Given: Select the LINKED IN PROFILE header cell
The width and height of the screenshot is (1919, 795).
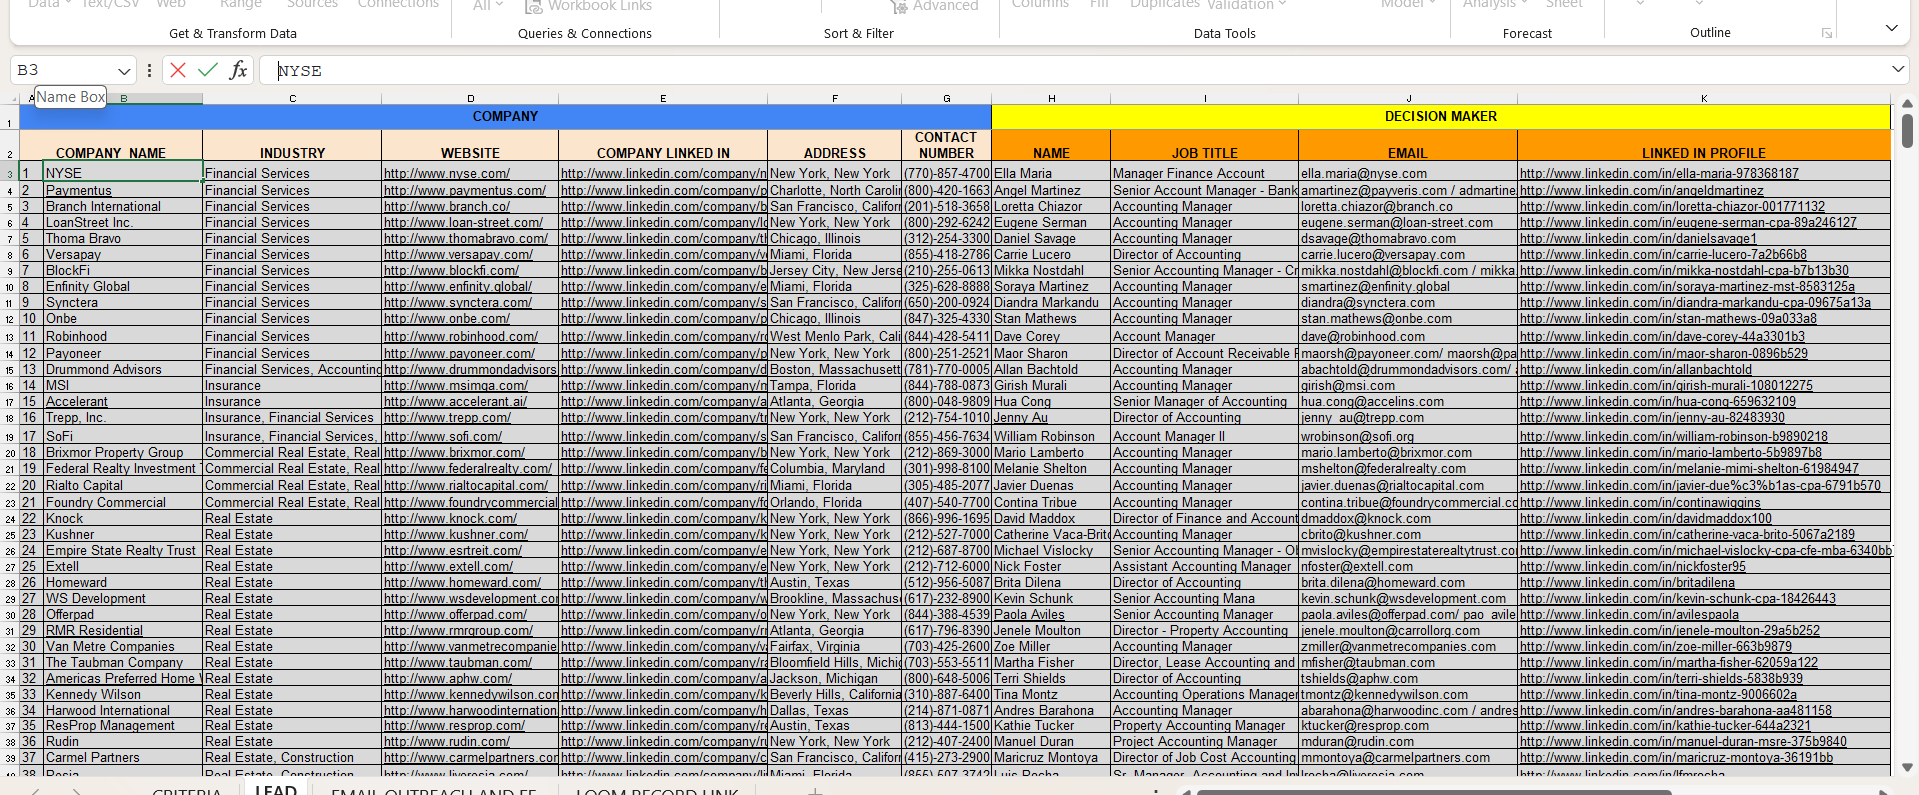Looking at the screenshot, I should click(1704, 145).
